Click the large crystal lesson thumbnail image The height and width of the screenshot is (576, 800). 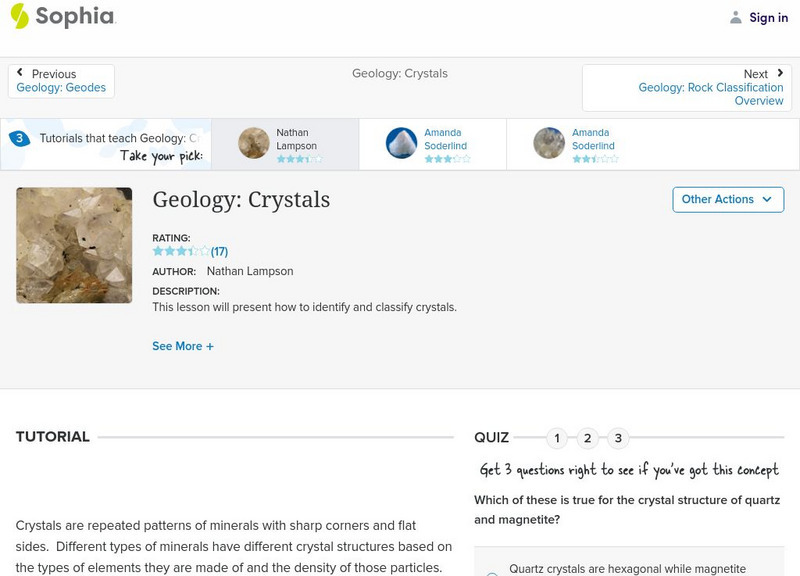coord(74,245)
